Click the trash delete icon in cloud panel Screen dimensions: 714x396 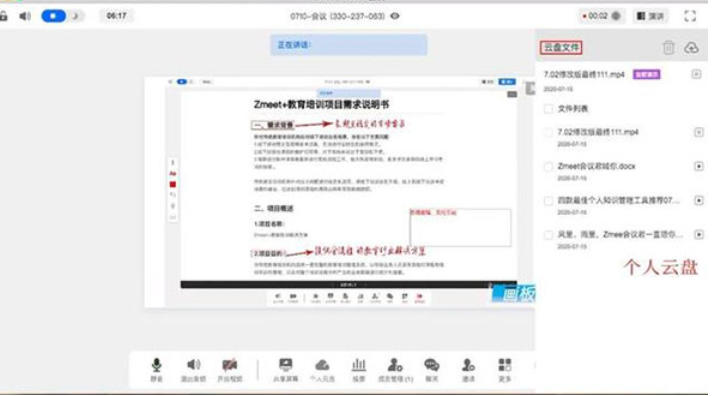(668, 47)
